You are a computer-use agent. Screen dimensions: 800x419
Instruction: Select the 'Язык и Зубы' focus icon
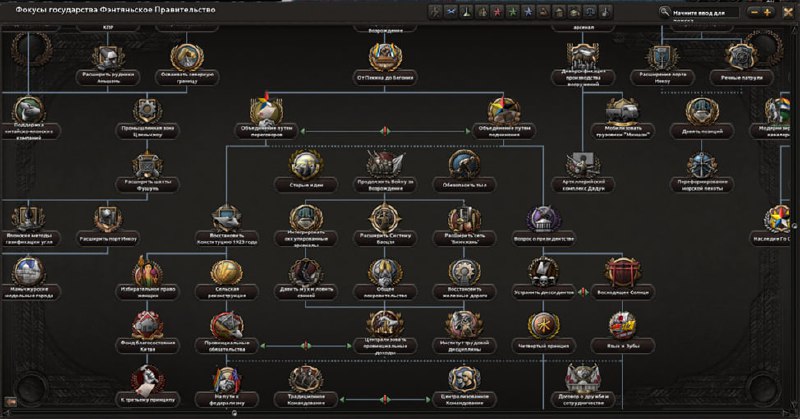(x=622, y=326)
